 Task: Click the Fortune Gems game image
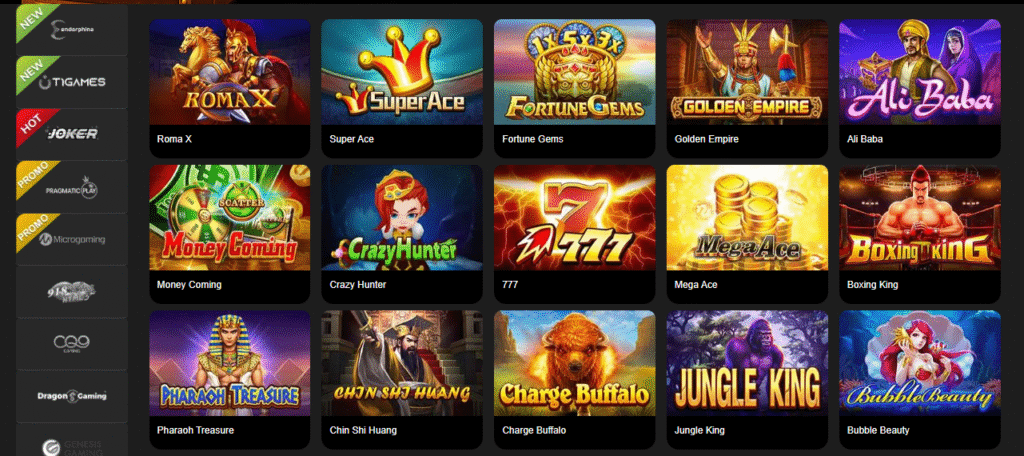tap(575, 72)
